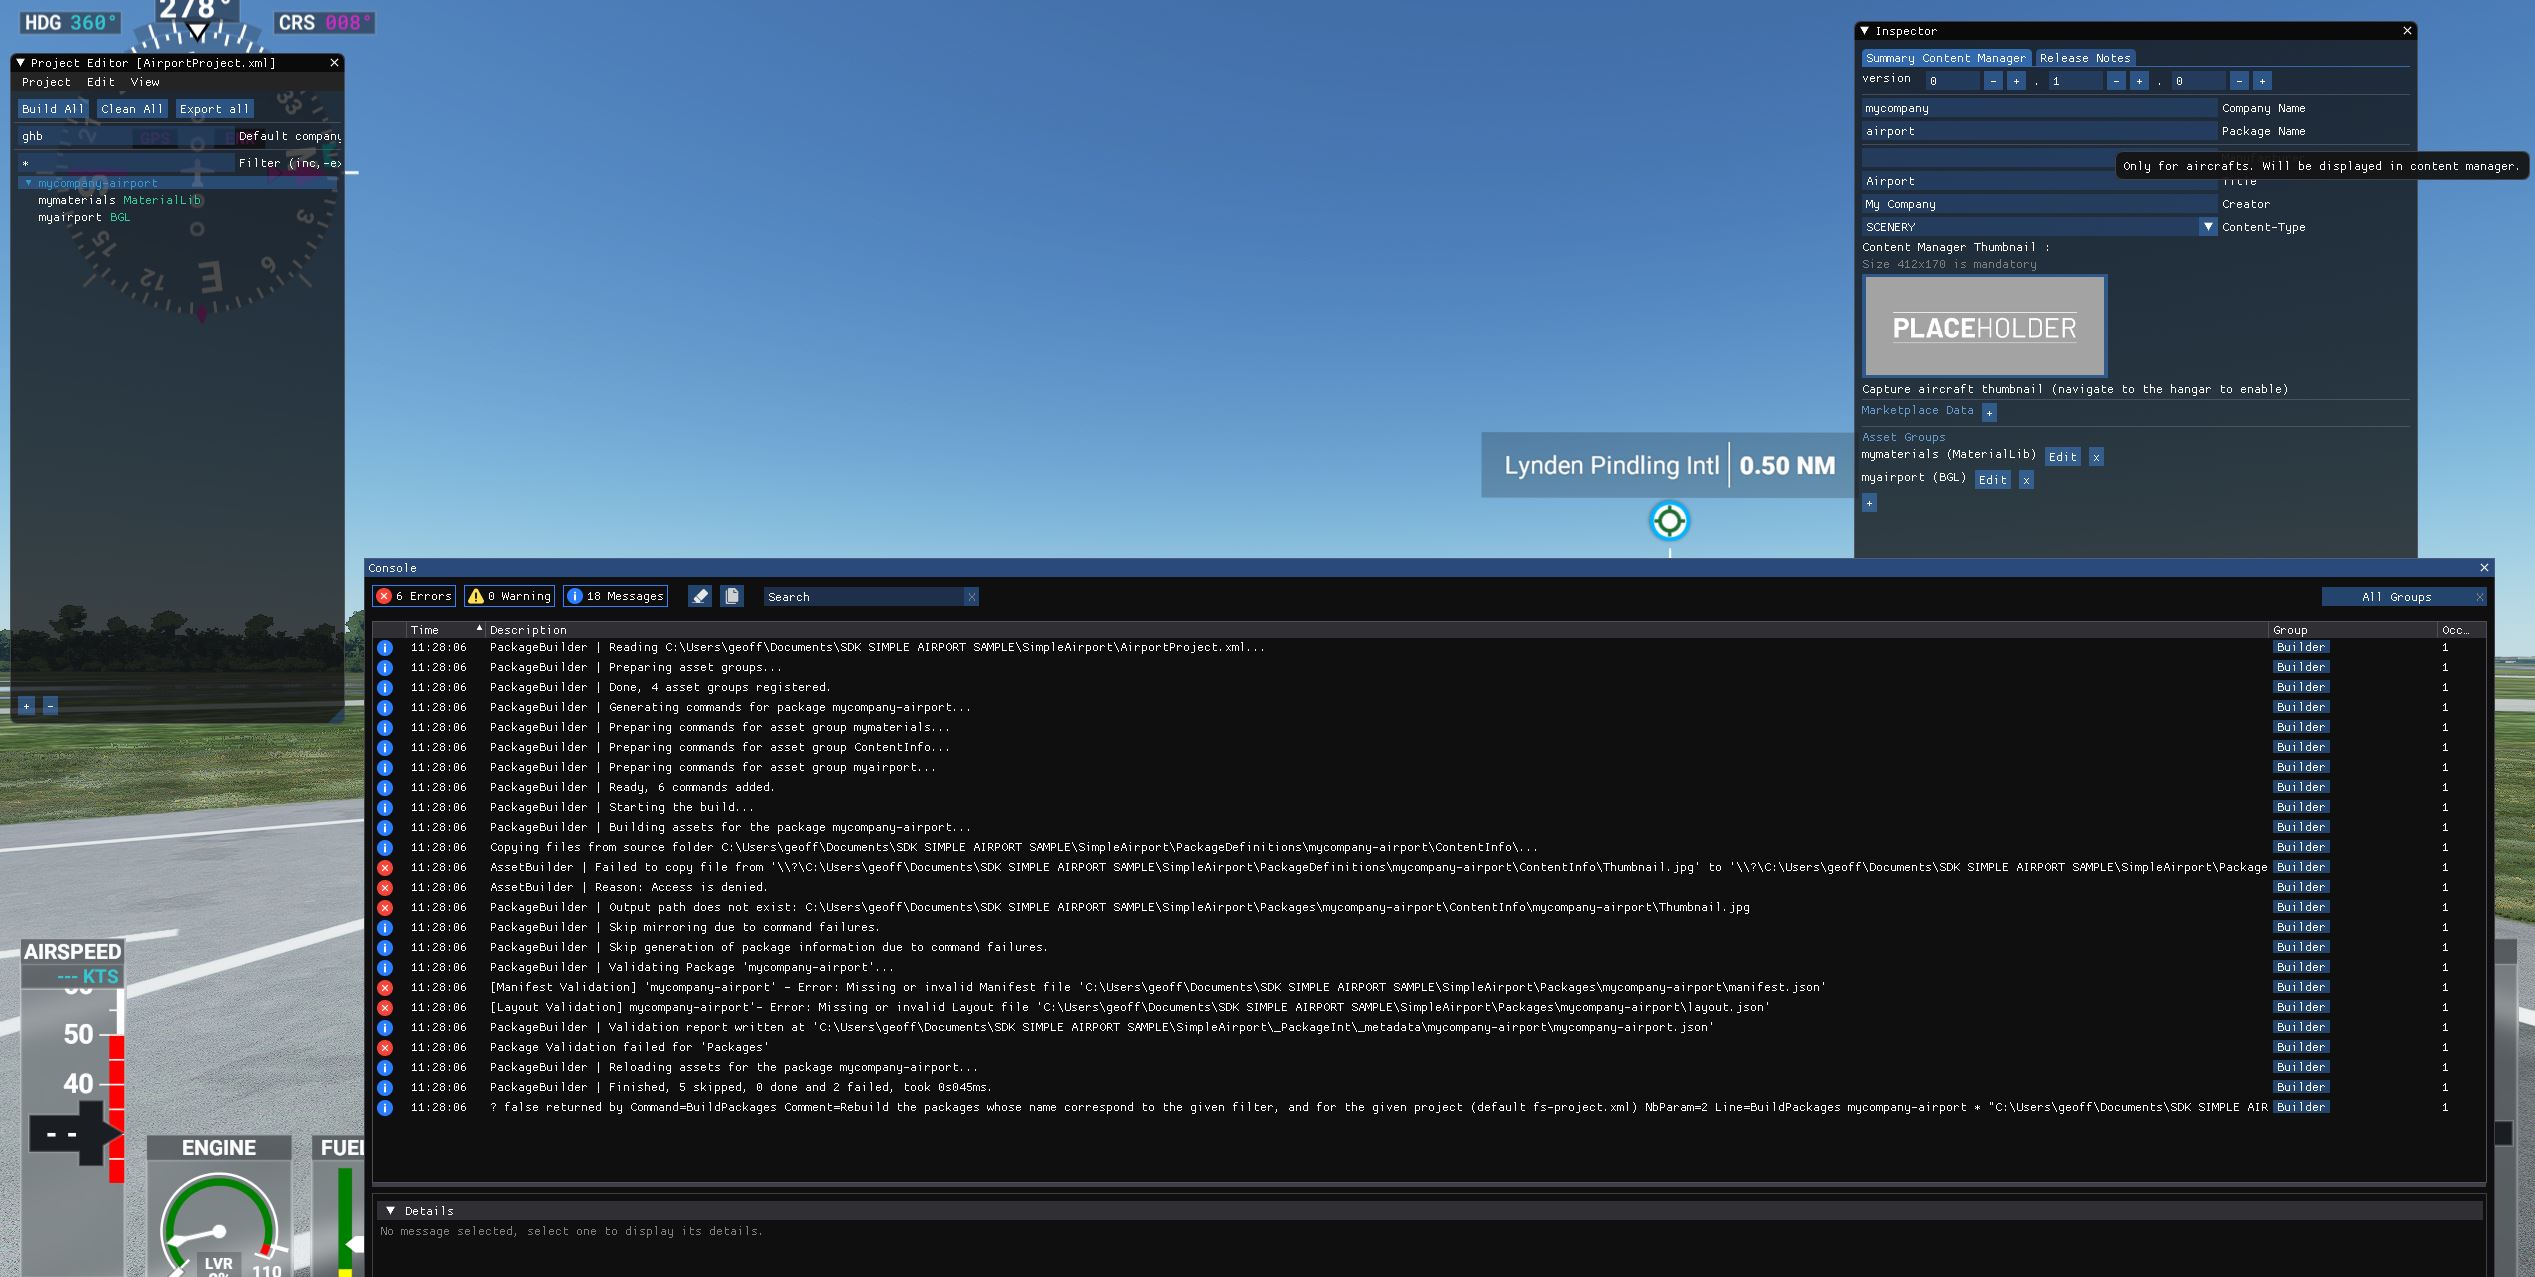Click the add asset group plus button in Inspector
The width and height of the screenshot is (2535, 1277).
point(1869,503)
